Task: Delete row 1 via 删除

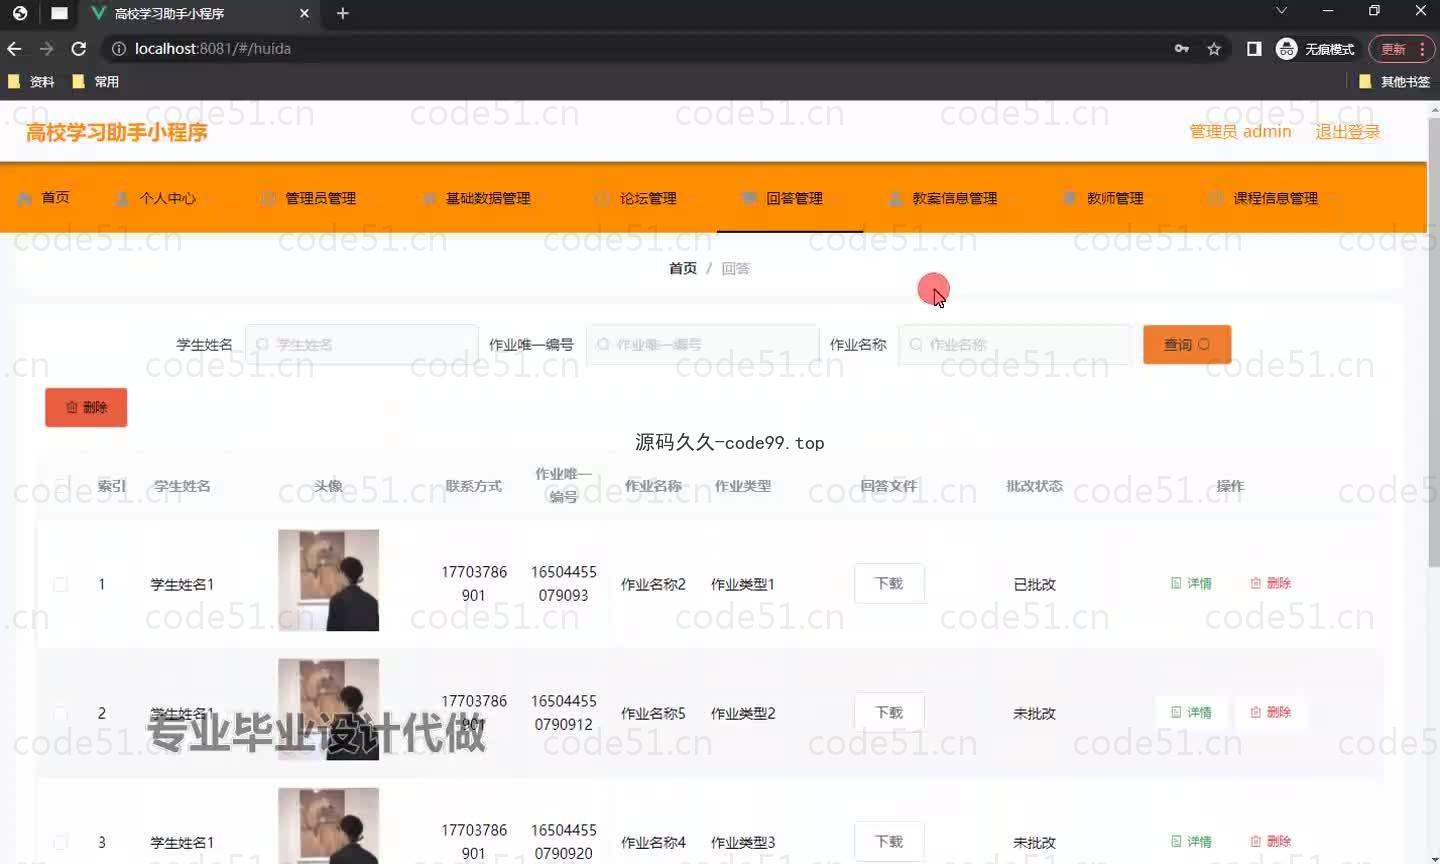Action: click(1271, 583)
